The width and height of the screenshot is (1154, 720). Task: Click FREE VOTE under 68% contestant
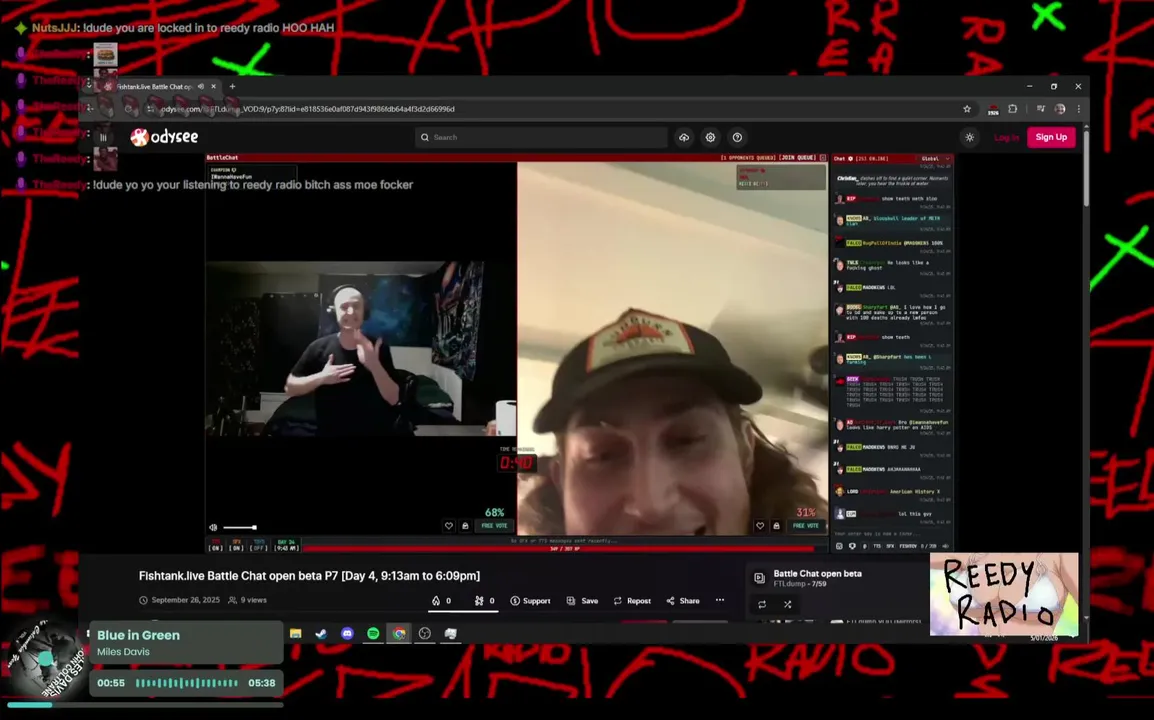click(x=495, y=526)
